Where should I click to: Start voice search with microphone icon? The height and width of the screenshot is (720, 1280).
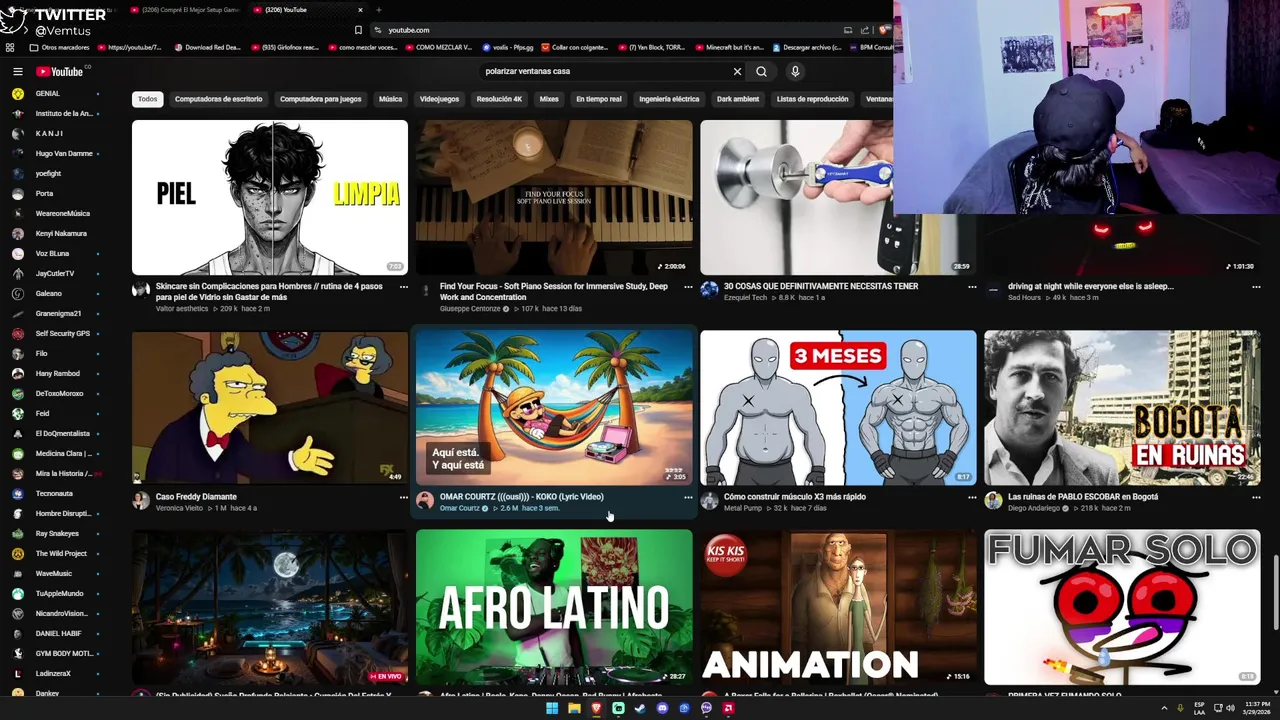click(x=795, y=71)
